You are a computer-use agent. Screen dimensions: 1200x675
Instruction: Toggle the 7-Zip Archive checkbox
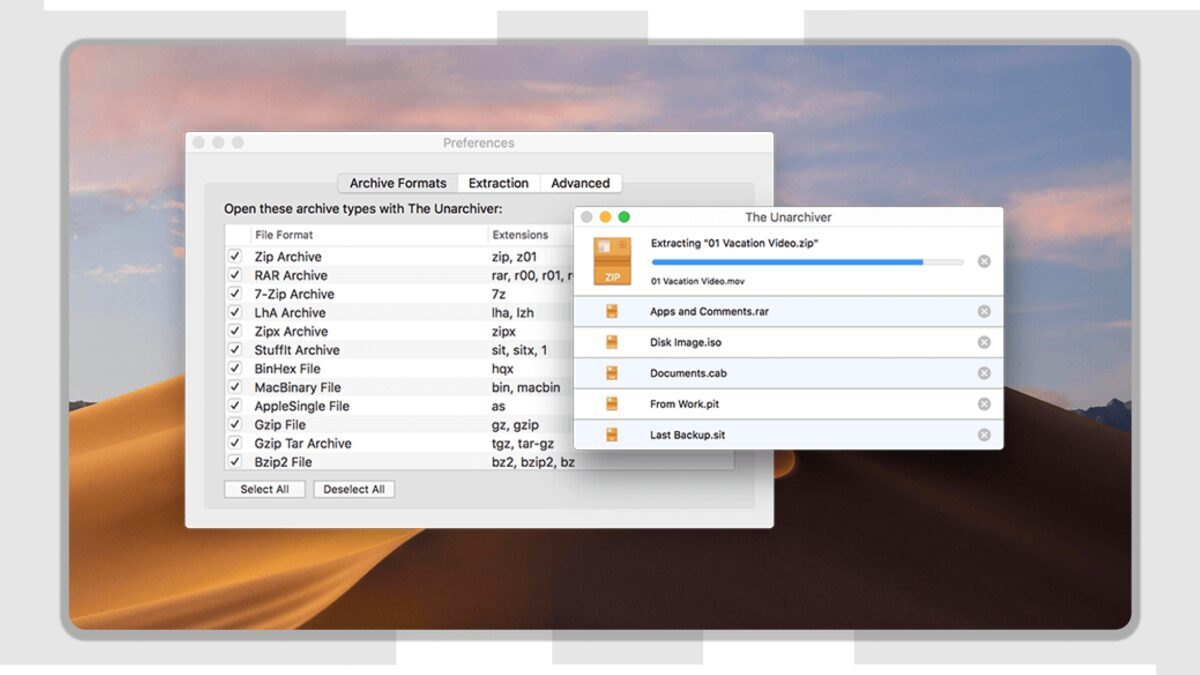click(235, 294)
